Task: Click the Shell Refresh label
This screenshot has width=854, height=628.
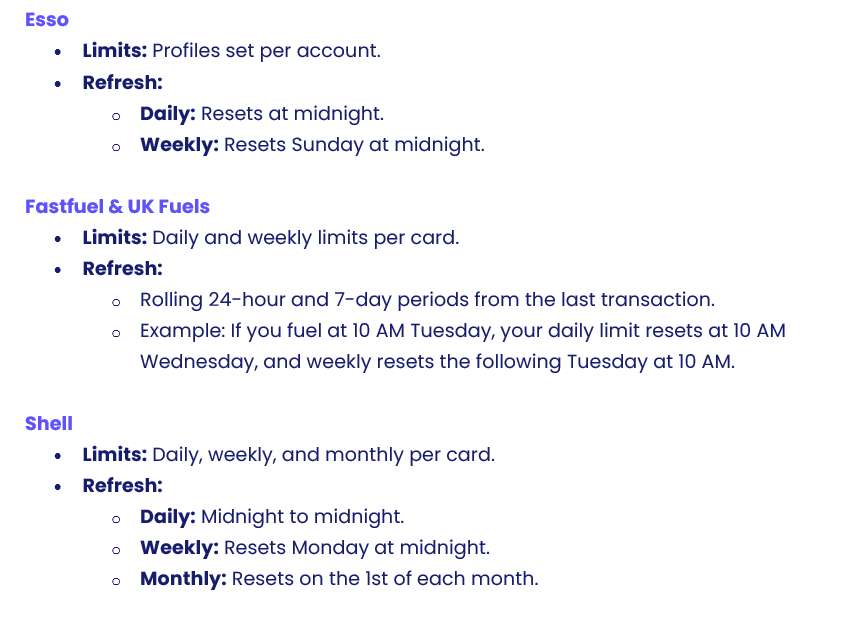Action: [x=122, y=486]
